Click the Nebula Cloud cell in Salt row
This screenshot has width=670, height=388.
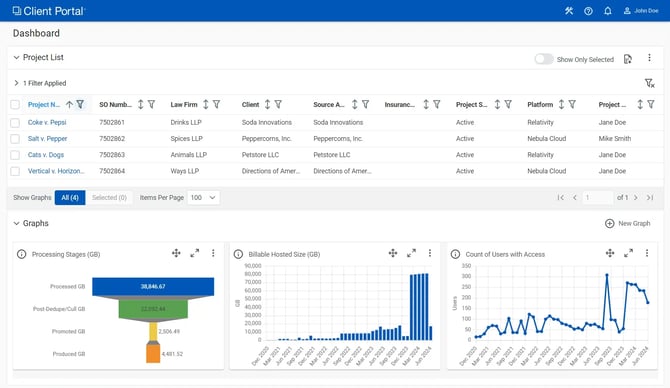[547, 138]
